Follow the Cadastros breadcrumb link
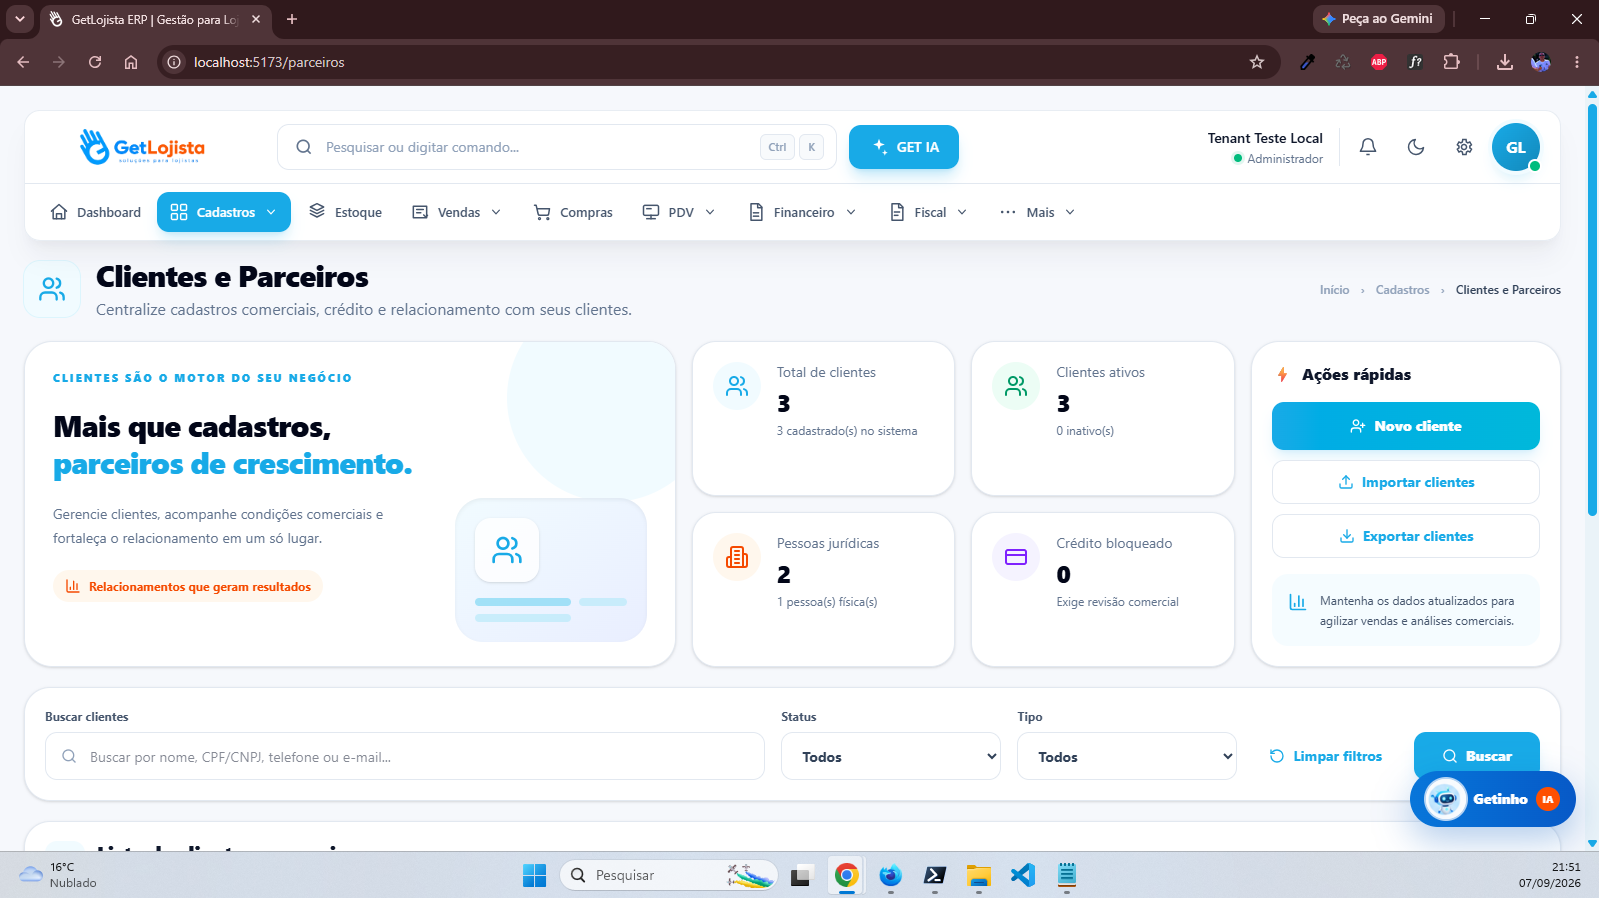Screen dimensions: 1599x898 click(1402, 290)
